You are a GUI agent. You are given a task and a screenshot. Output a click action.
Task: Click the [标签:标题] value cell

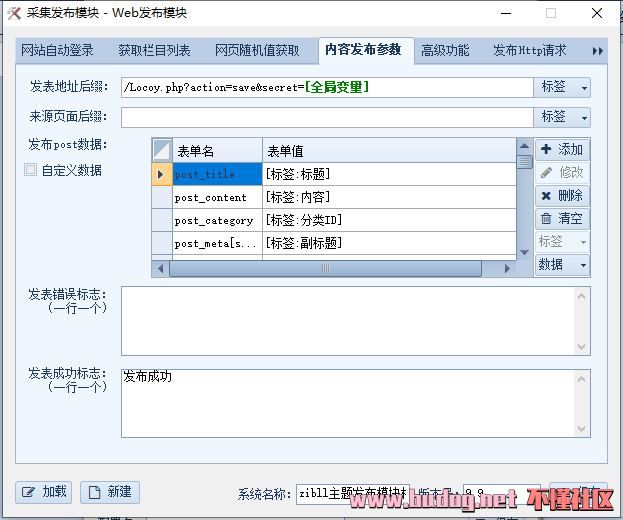click(x=389, y=174)
